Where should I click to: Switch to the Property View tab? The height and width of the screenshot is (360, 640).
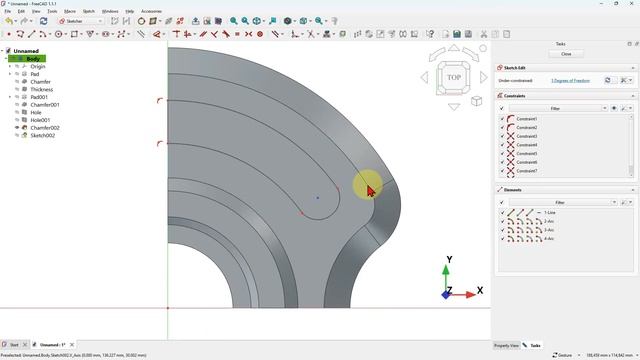point(506,345)
